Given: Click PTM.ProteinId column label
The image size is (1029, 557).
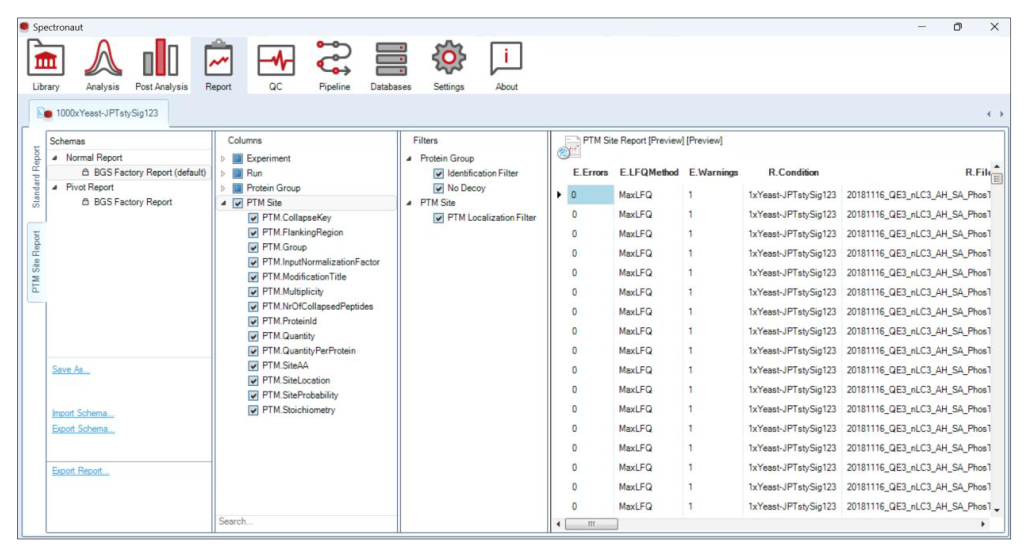Looking at the screenshot, I should pos(289,321).
